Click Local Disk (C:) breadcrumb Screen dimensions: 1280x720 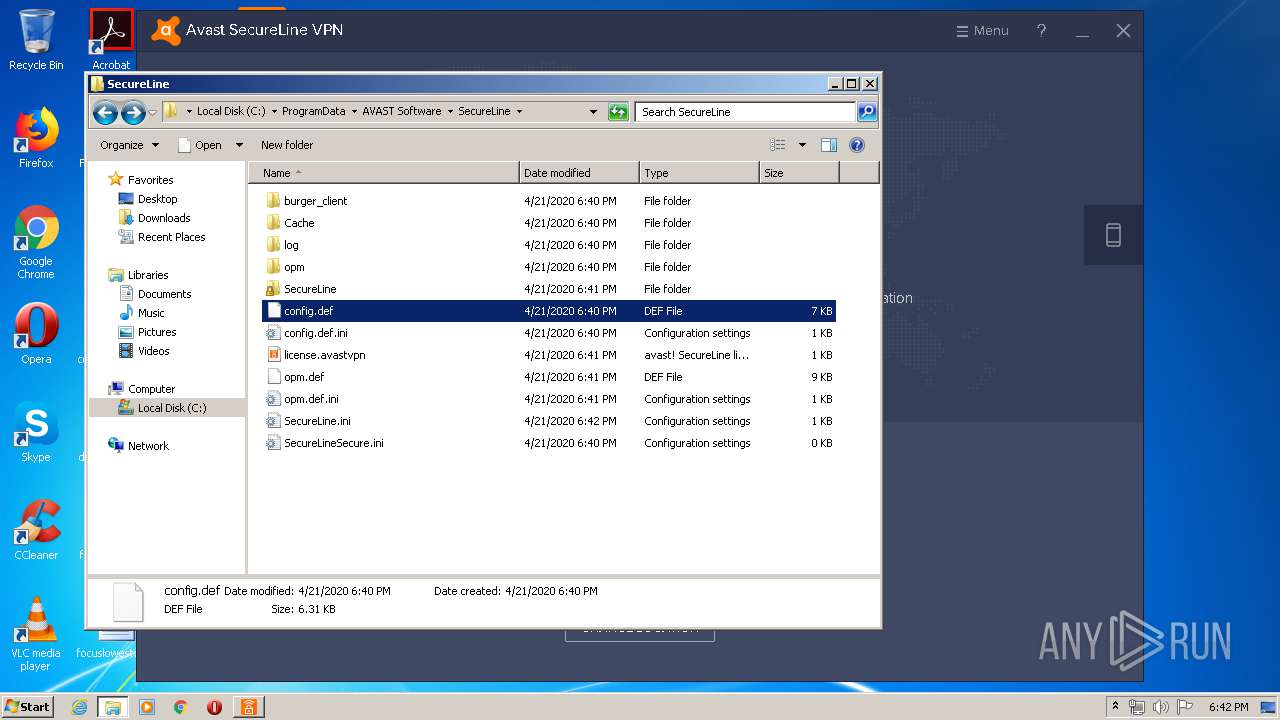(x=231, y=111)
